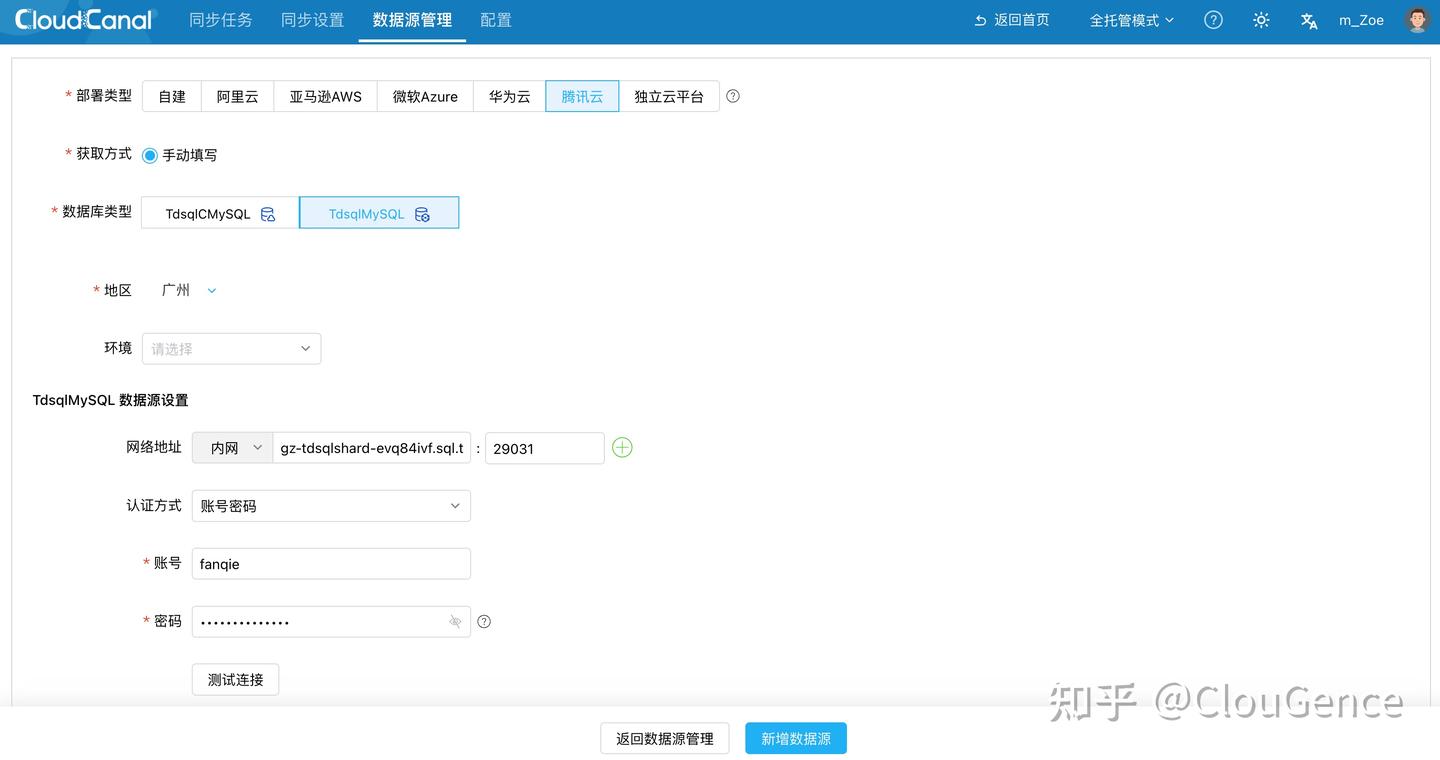The width and height of the screenshot is (1440, 760).
Task: Switch to 配置 tab
Action: click(496, 20)
